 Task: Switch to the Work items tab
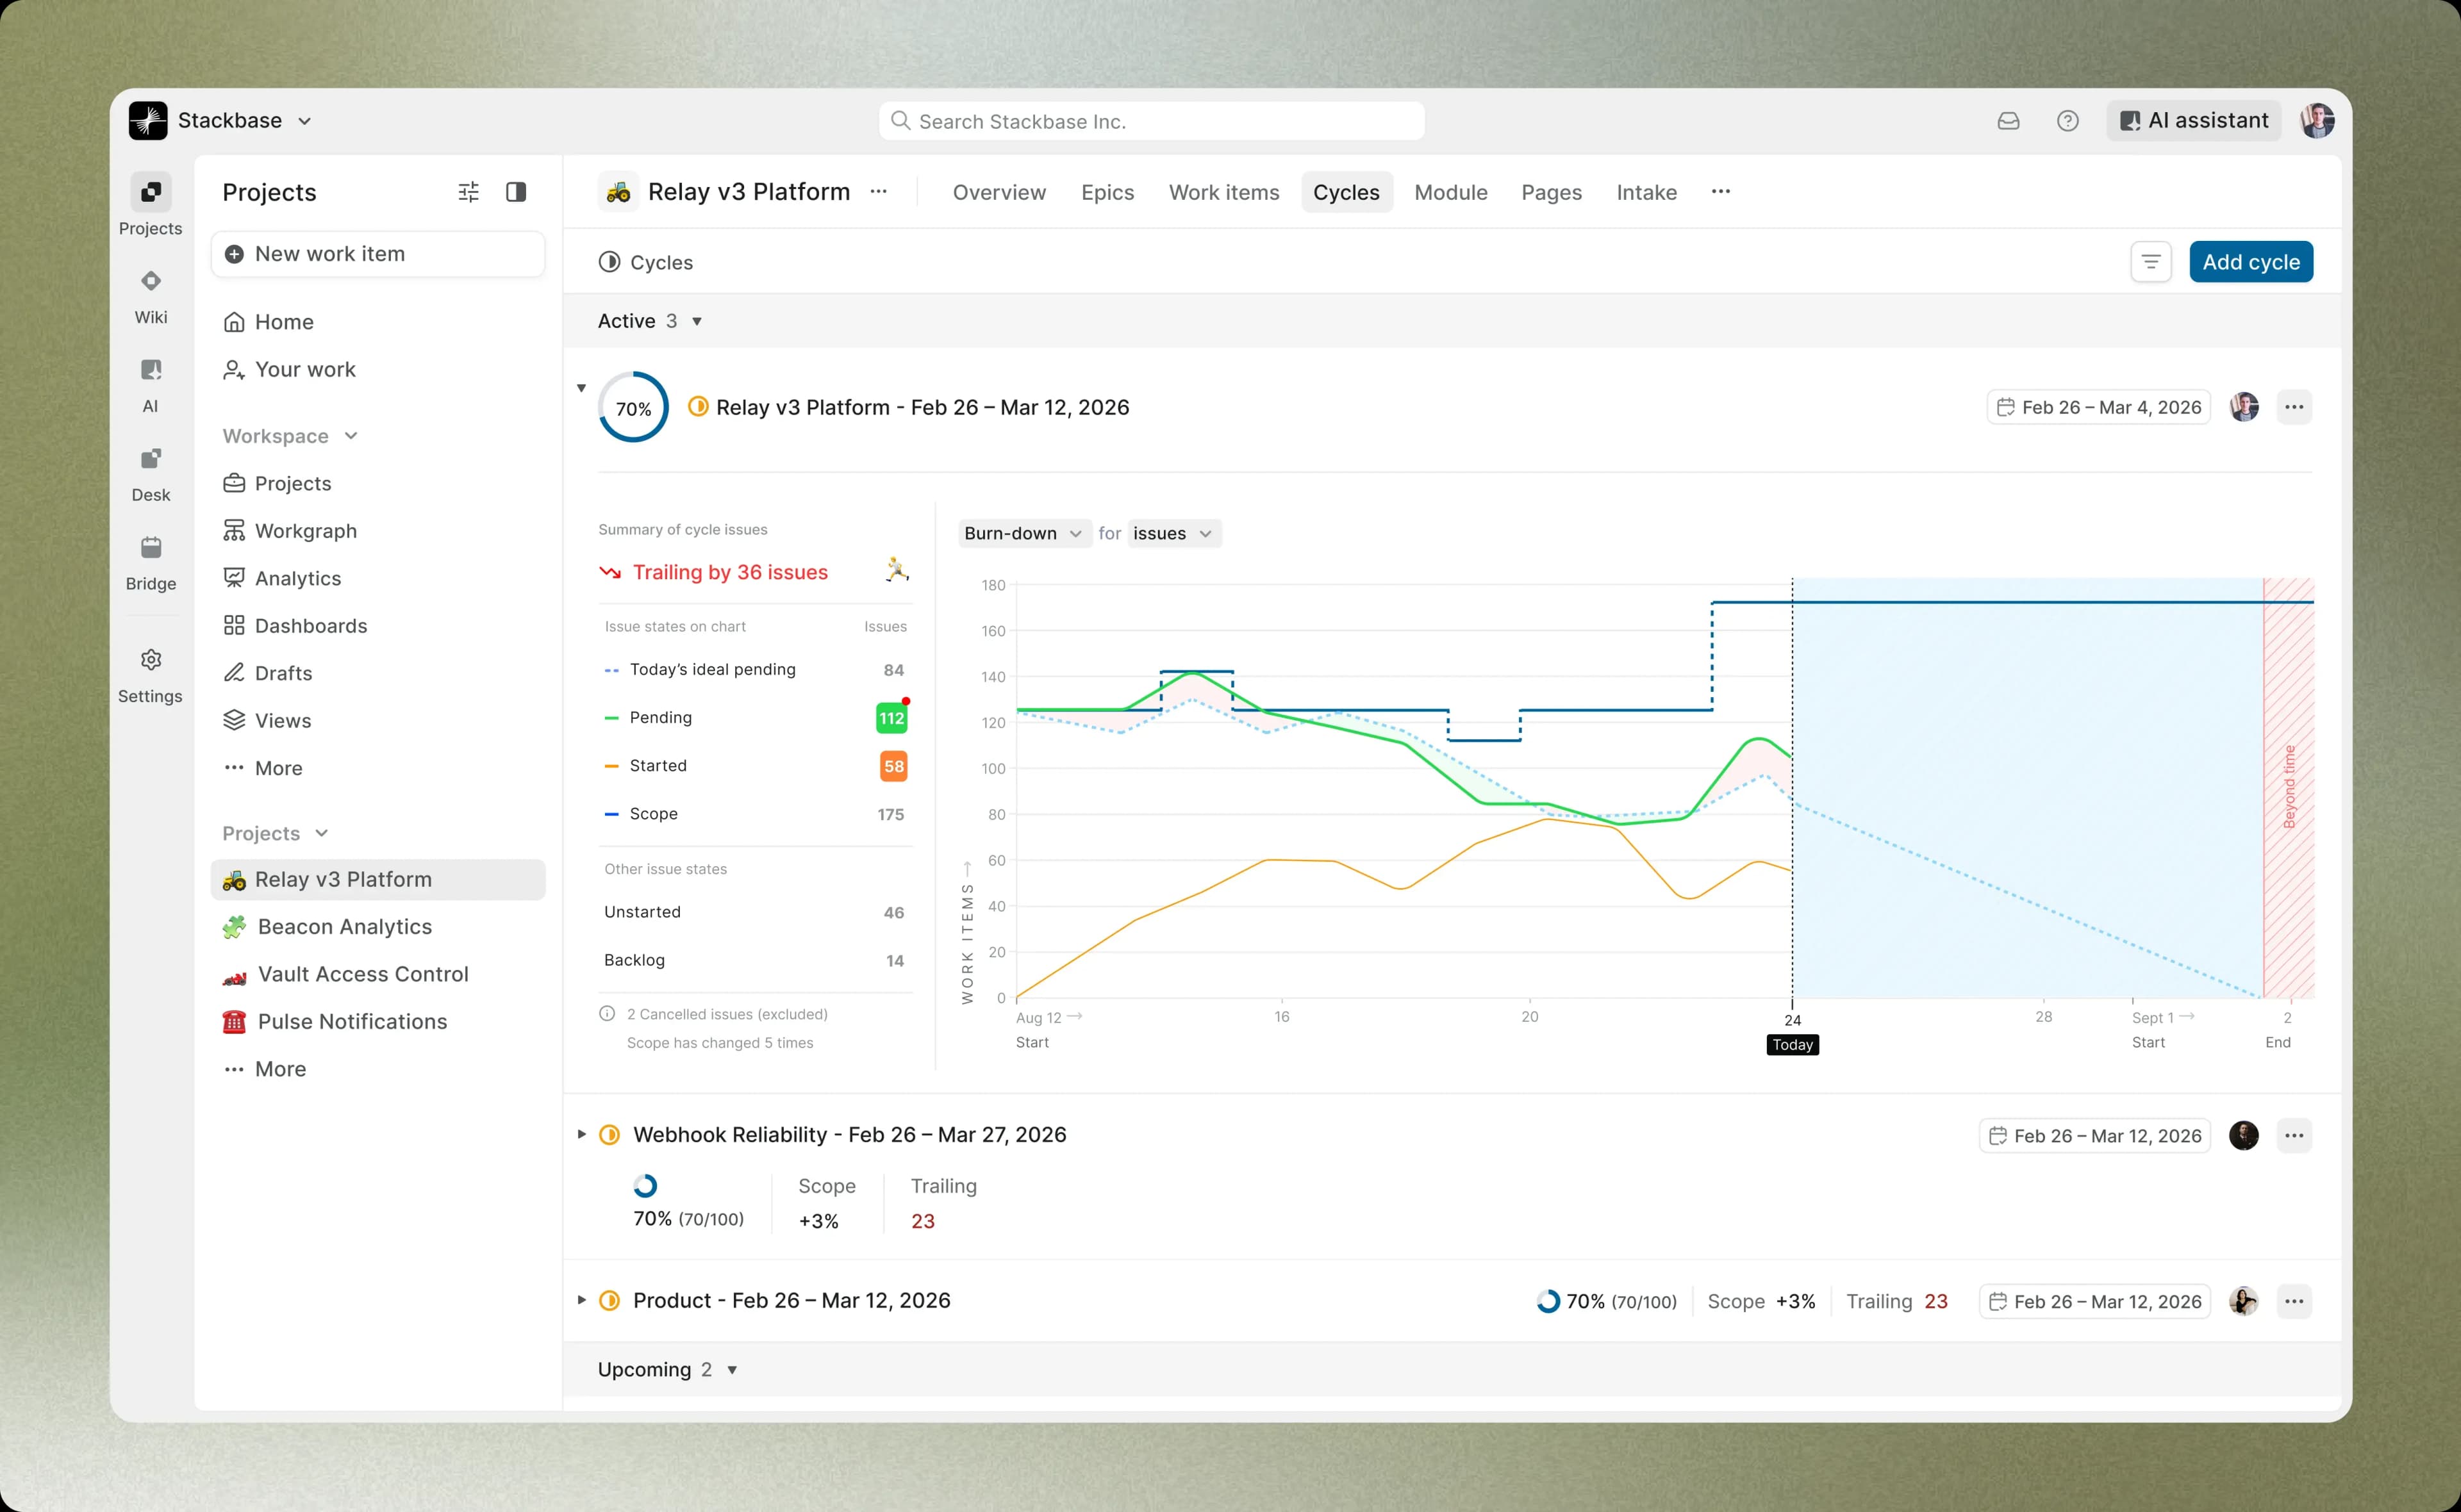pos(1224,192)
